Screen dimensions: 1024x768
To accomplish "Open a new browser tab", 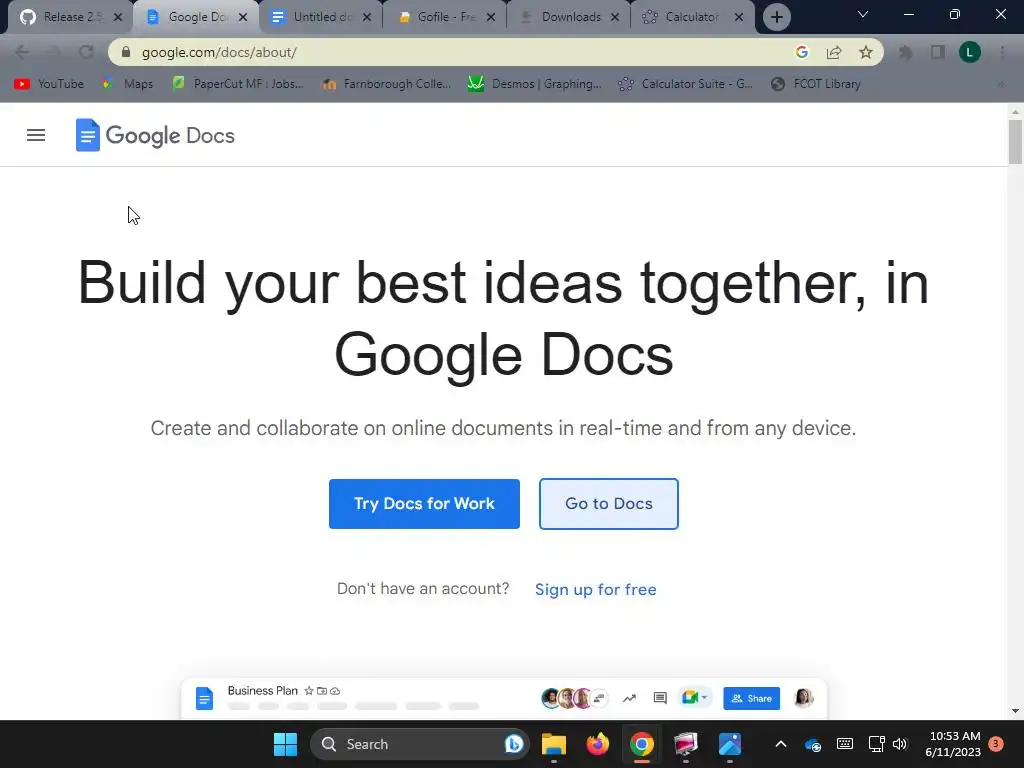I will tap(776, 17).
